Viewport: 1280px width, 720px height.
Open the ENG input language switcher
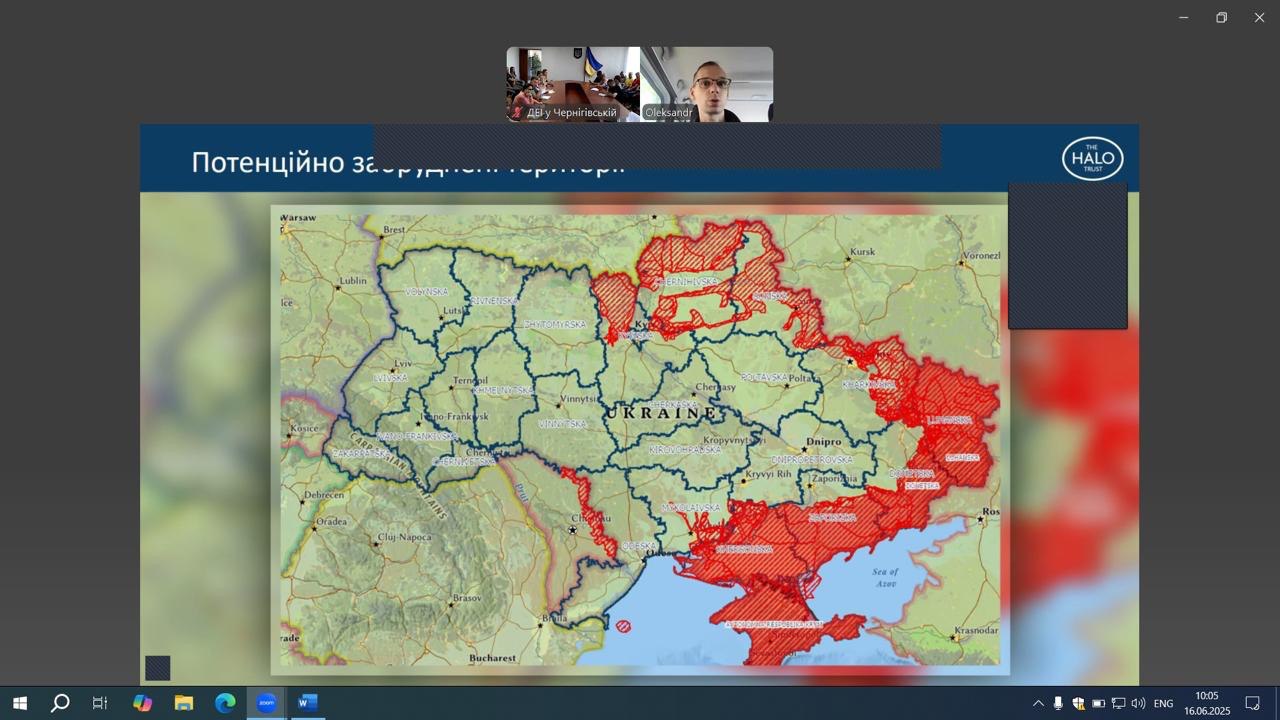(x=1163, y=704)
